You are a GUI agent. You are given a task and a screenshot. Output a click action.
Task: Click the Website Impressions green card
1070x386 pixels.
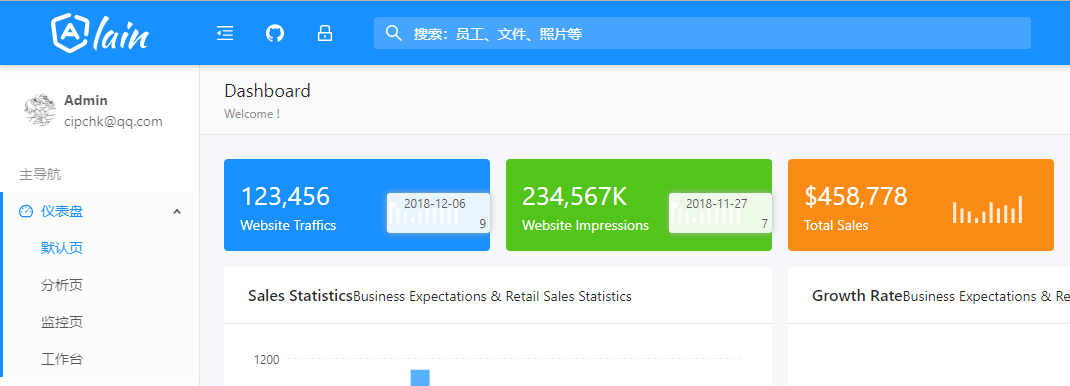point(639,205)
